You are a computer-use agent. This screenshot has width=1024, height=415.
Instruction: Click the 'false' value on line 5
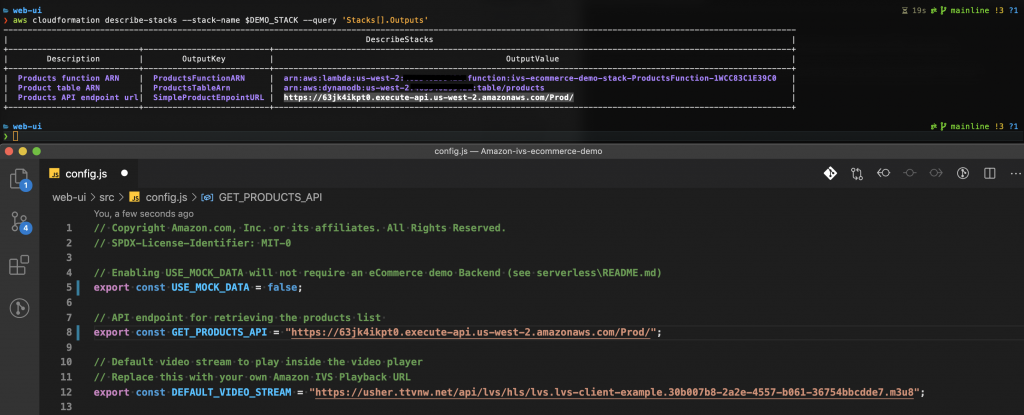(282, 287)
